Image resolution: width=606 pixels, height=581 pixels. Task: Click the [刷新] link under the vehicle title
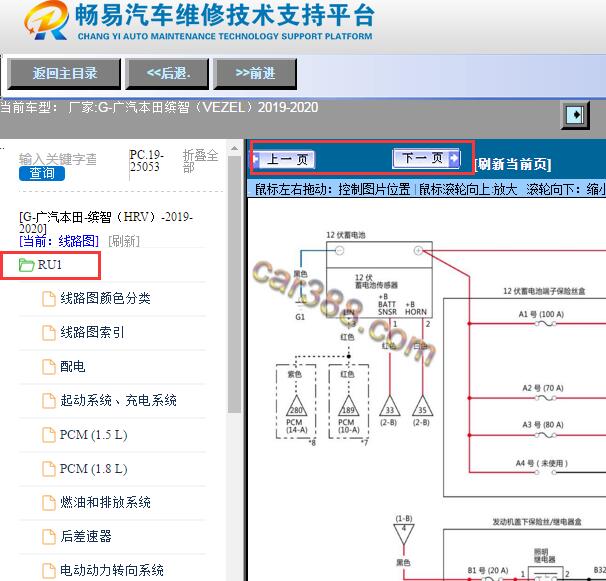(124, 241)
